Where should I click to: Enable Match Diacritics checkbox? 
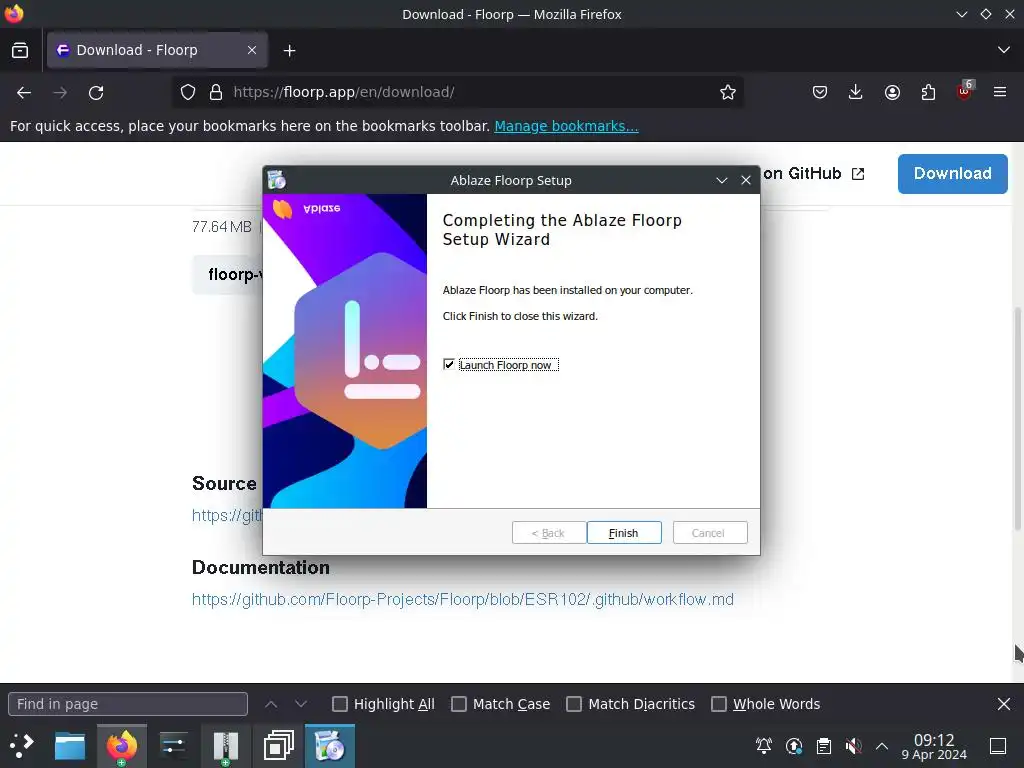pos(574,704)
